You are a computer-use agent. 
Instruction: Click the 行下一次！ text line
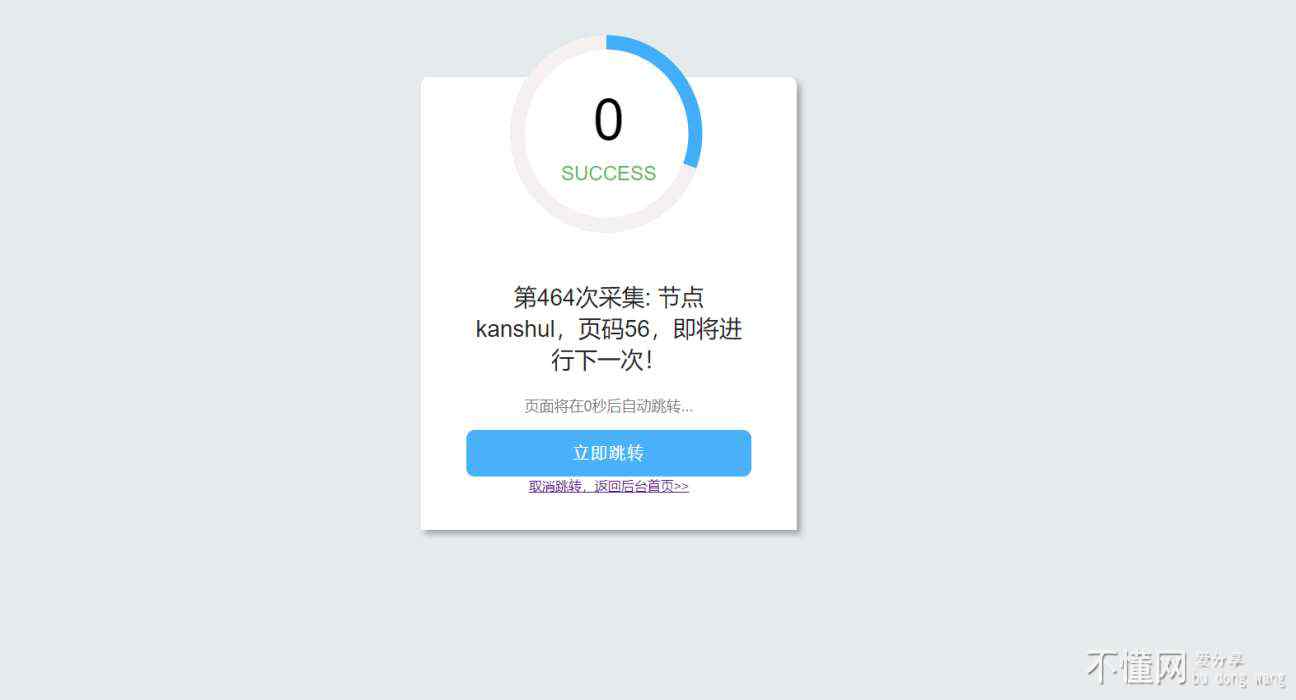(x=603, y=360)
